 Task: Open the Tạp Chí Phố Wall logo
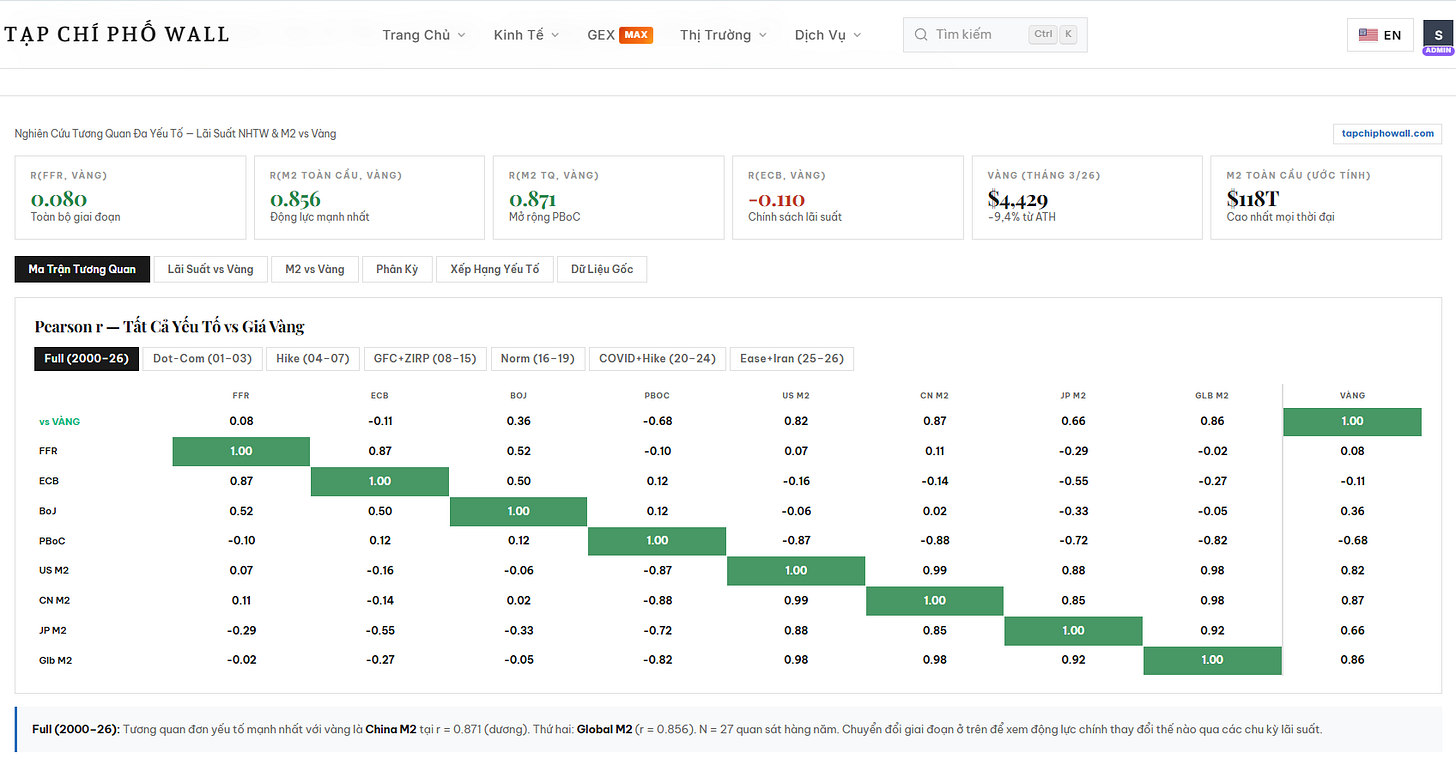point(117,34)
